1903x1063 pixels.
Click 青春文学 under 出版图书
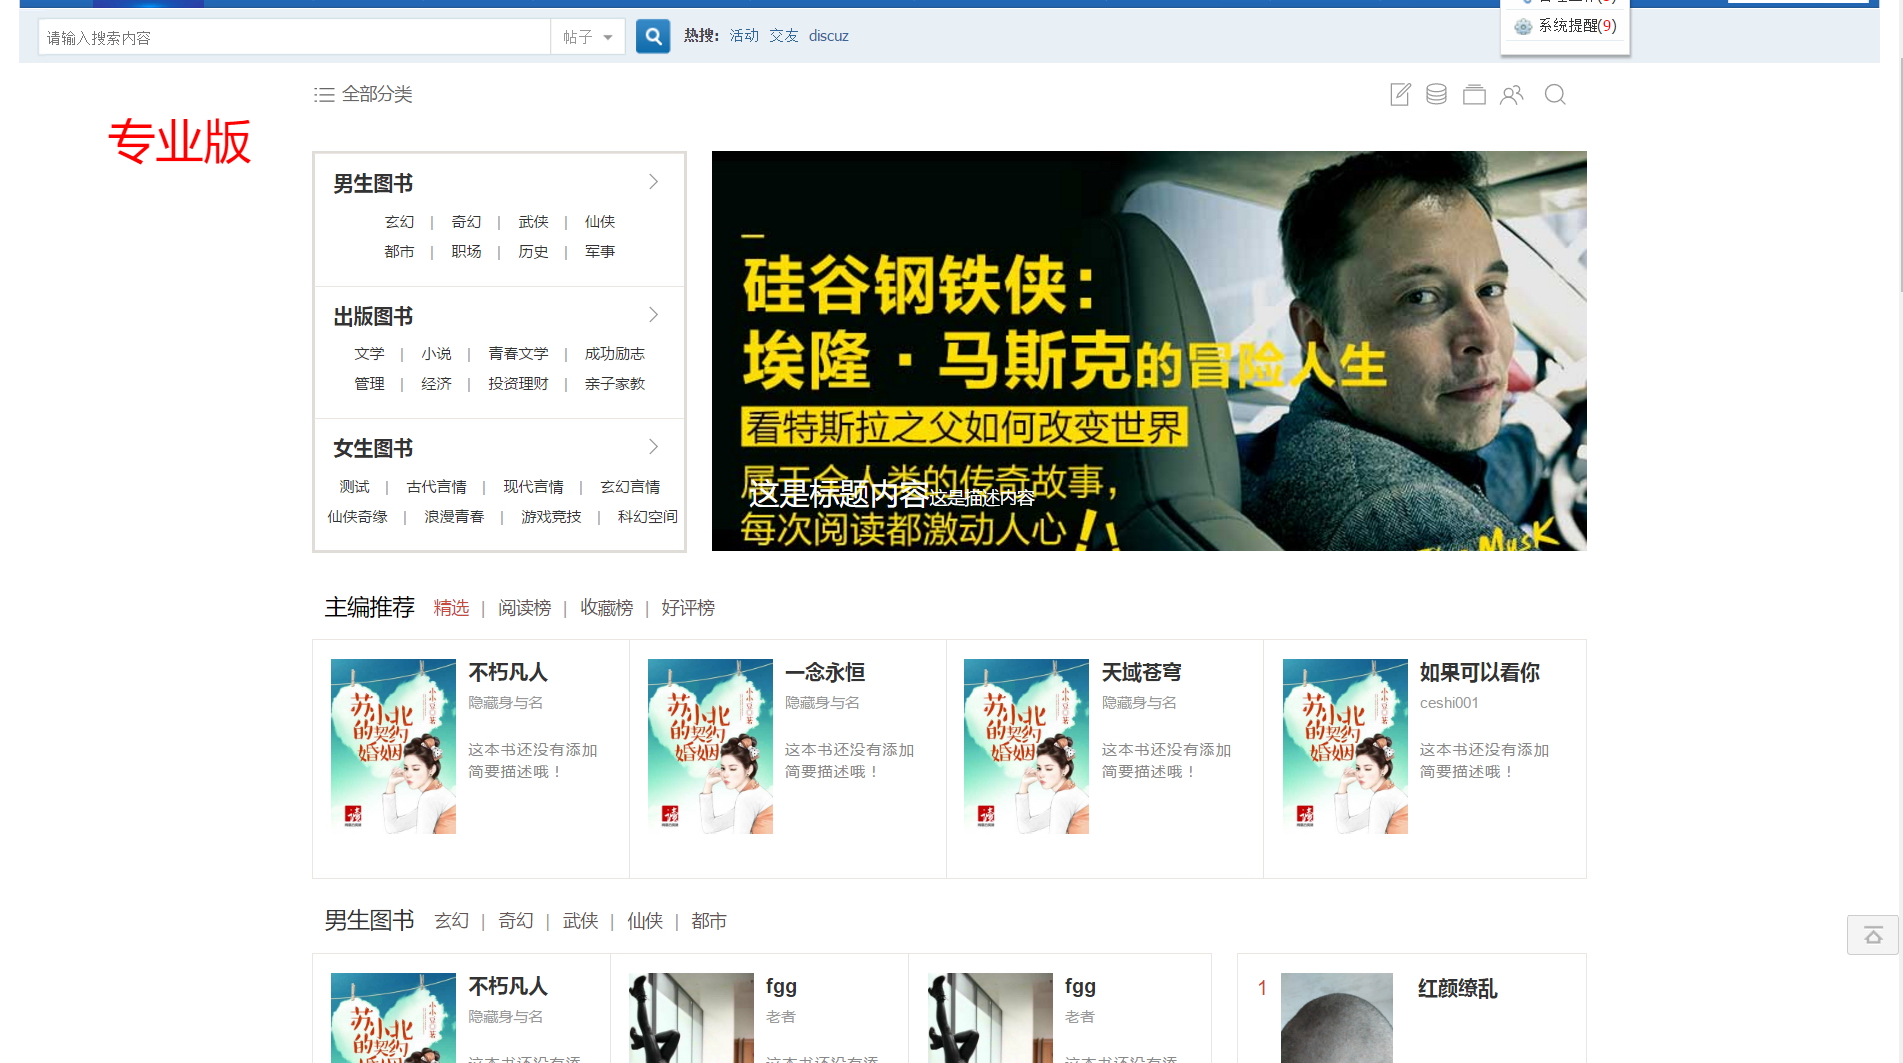(518, 354)
